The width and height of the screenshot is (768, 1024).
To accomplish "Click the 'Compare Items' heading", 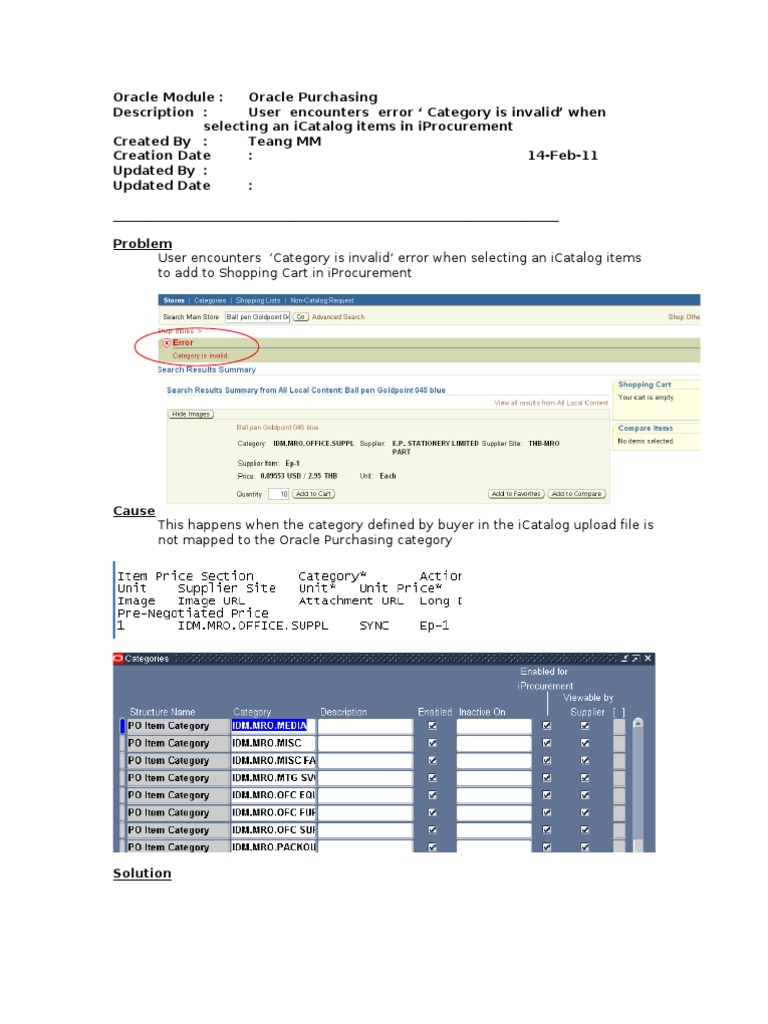I will [645, 428].
